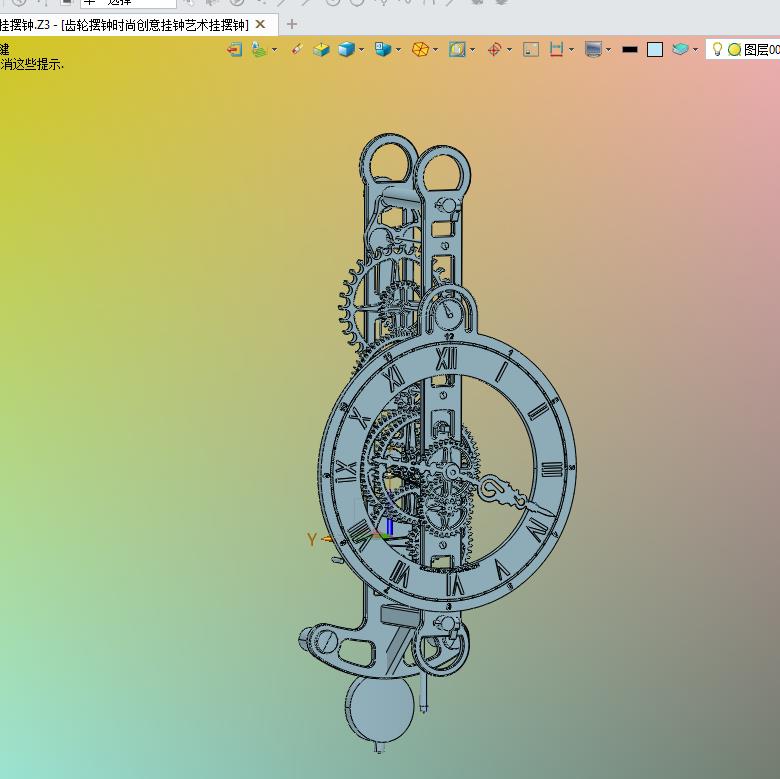The height and width of the screenshot is (779, 780).
Task: Click the monitor display icon
Action: click(x=593, y=49)
